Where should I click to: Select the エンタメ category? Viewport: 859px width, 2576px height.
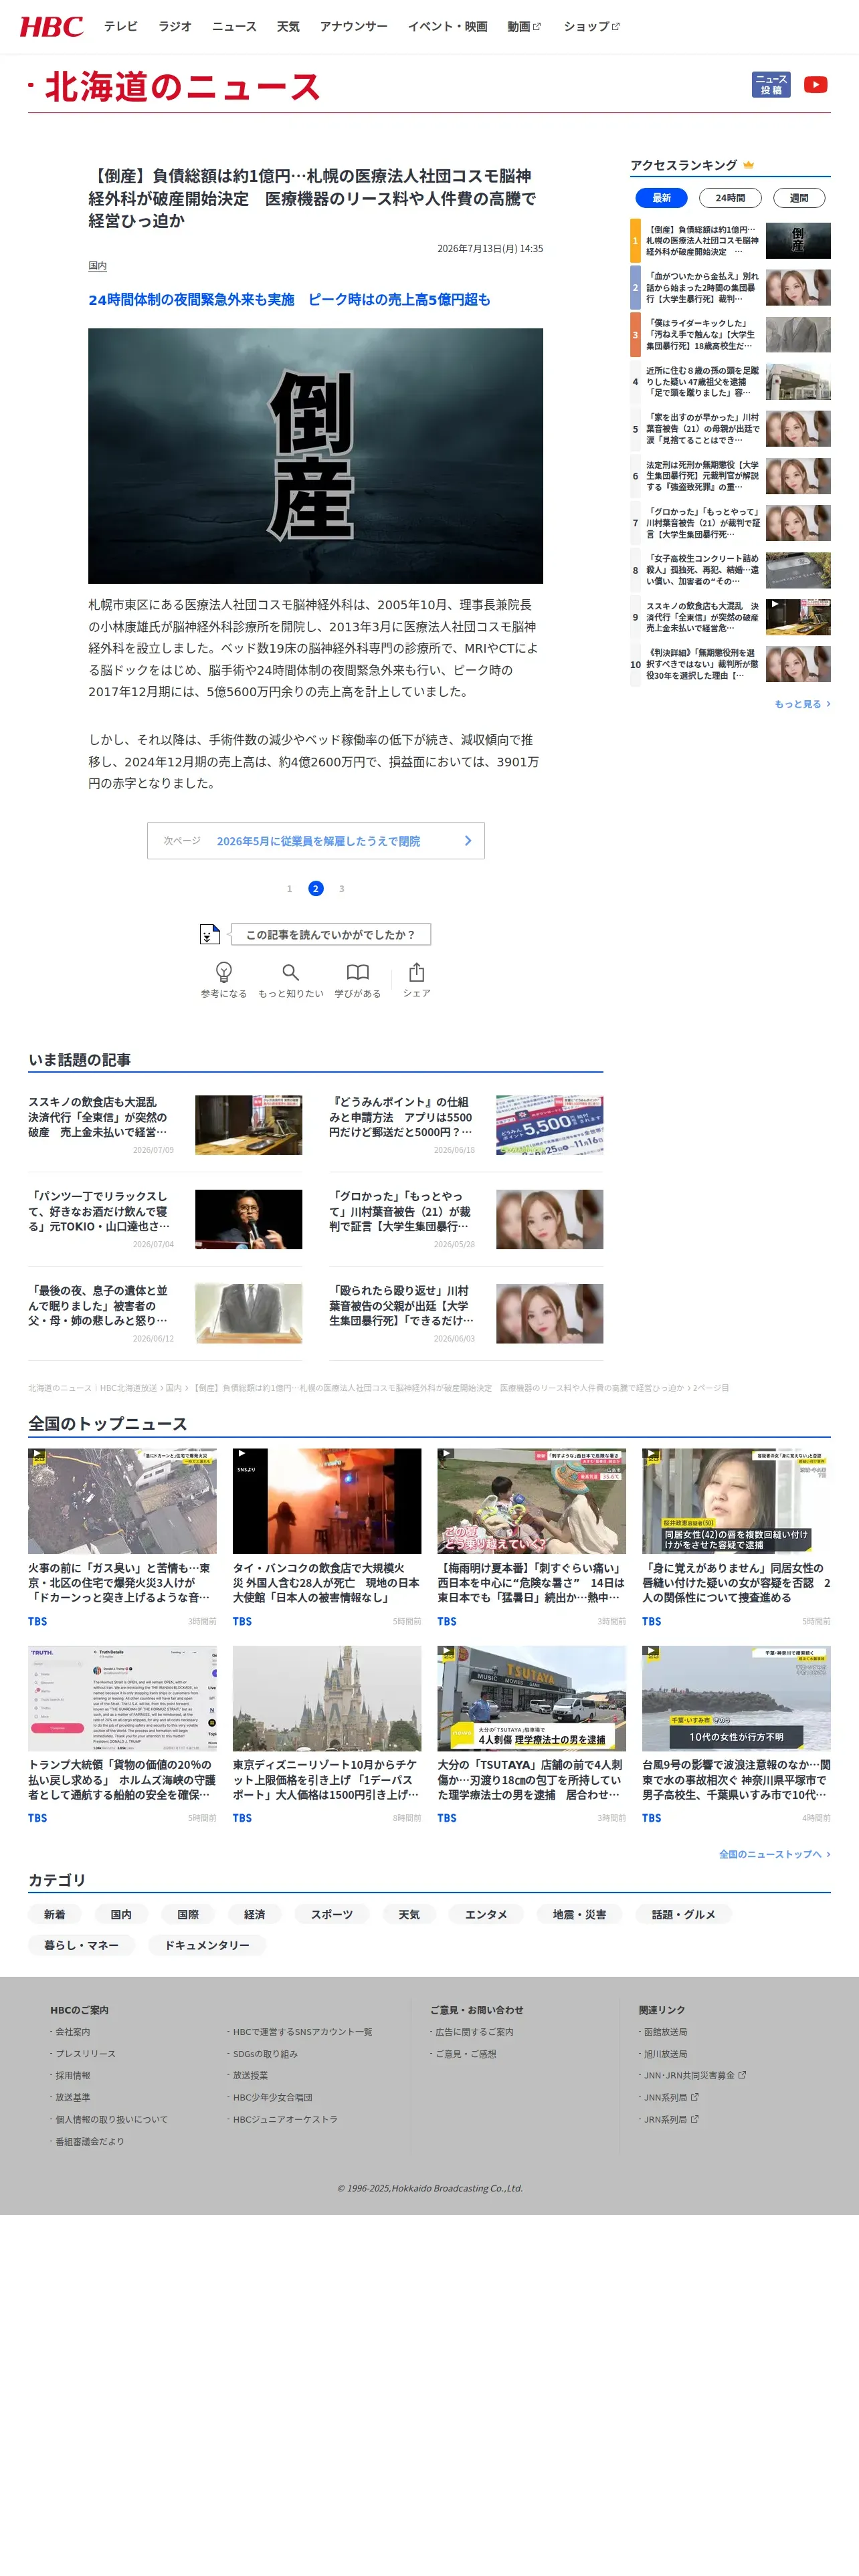[486, 1914]
